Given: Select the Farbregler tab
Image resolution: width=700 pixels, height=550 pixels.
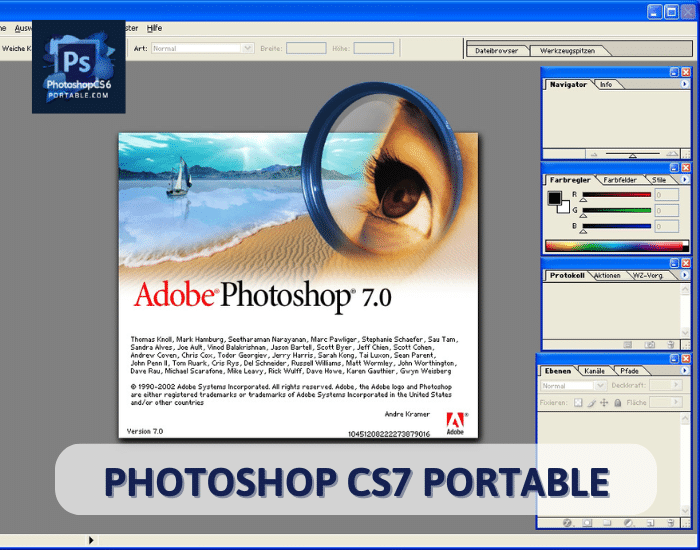Looking at the screenshot, I should point(570,180).
